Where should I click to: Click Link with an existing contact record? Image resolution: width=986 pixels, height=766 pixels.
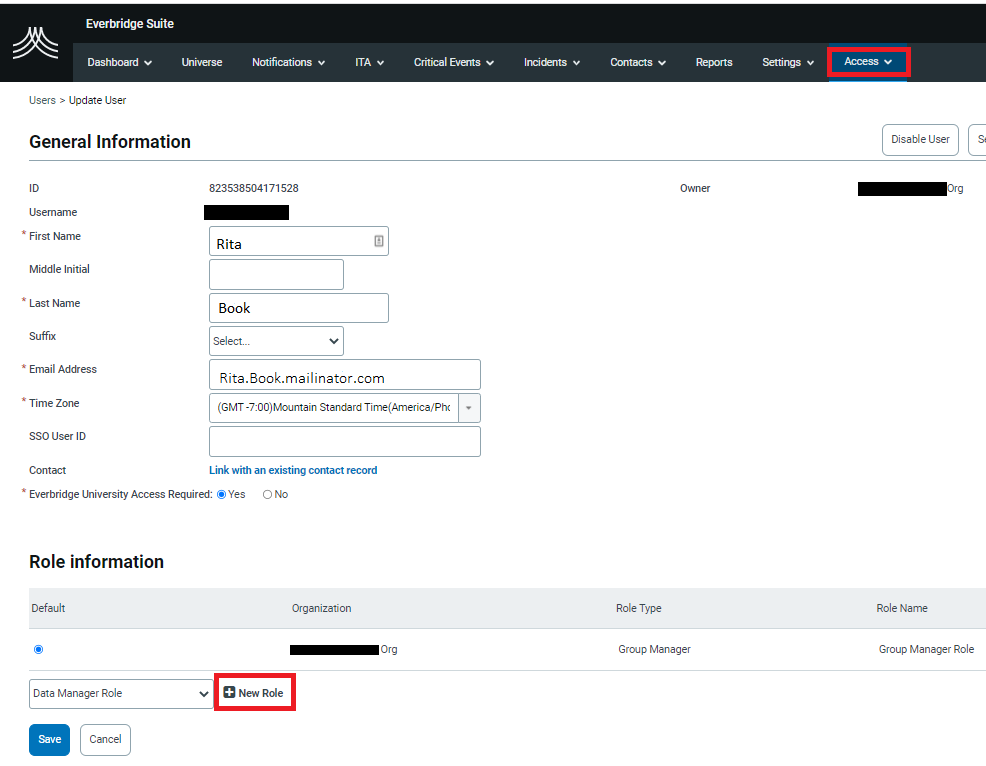[293, 470]
